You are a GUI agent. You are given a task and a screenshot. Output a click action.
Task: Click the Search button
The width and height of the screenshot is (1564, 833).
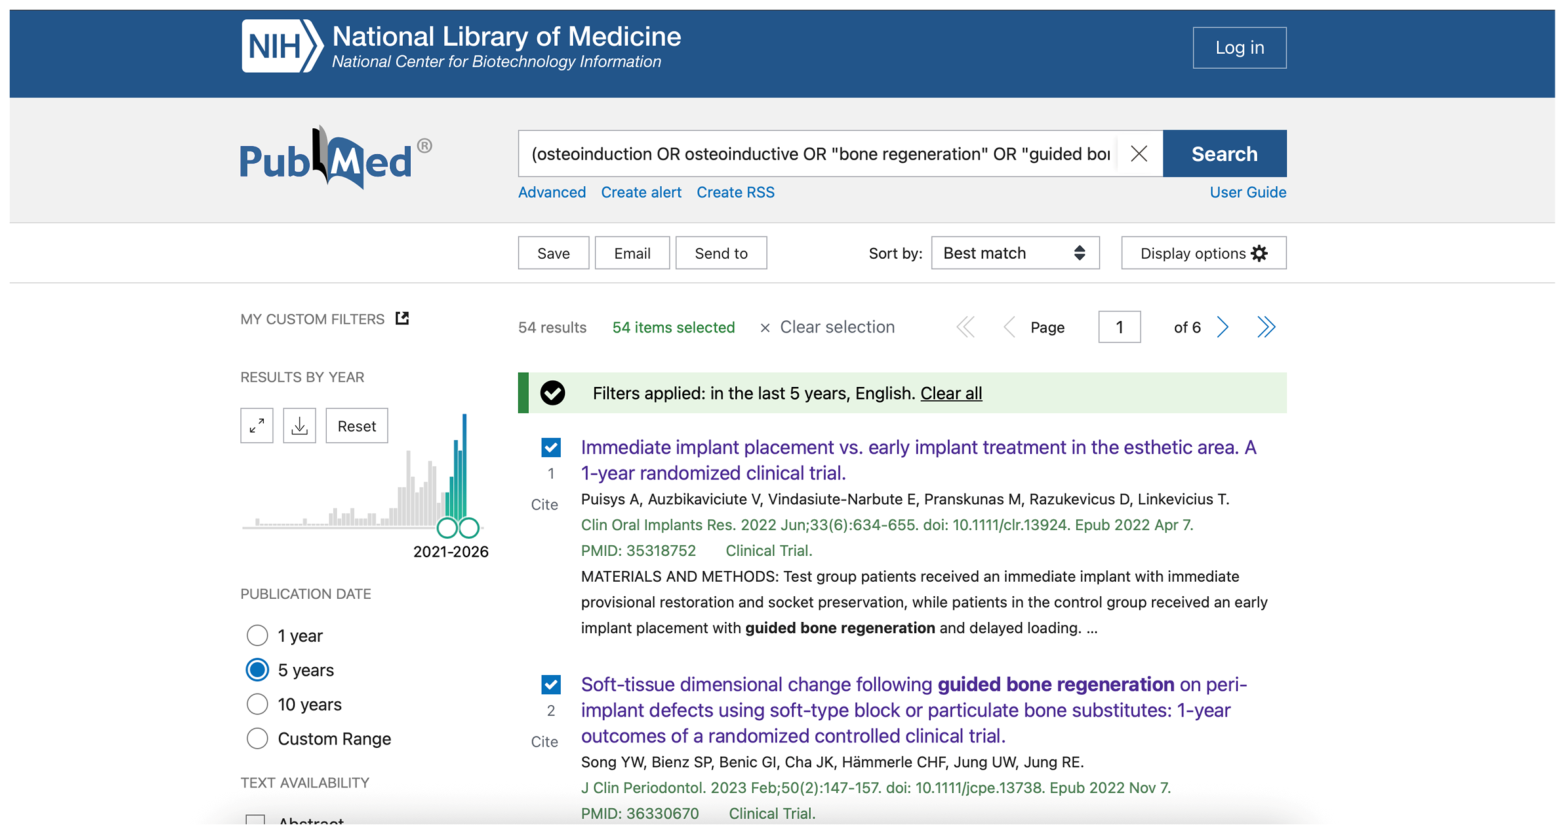point(1224,154)
